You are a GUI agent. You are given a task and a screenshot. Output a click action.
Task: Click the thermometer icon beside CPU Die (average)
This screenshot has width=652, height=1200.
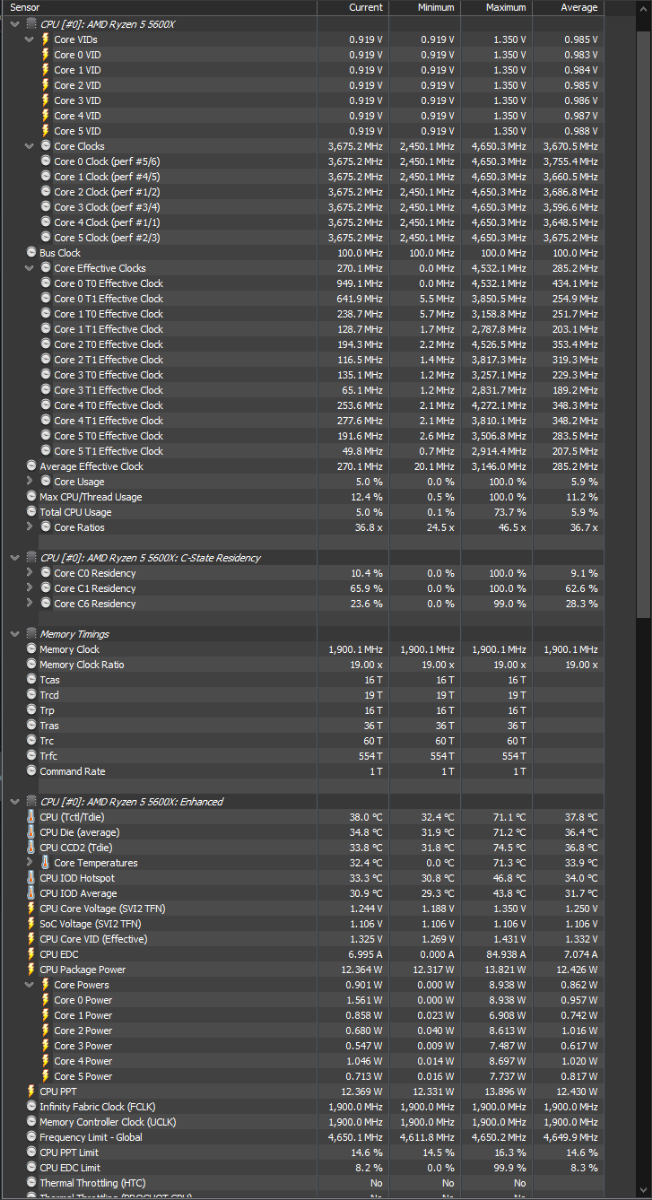31,832
